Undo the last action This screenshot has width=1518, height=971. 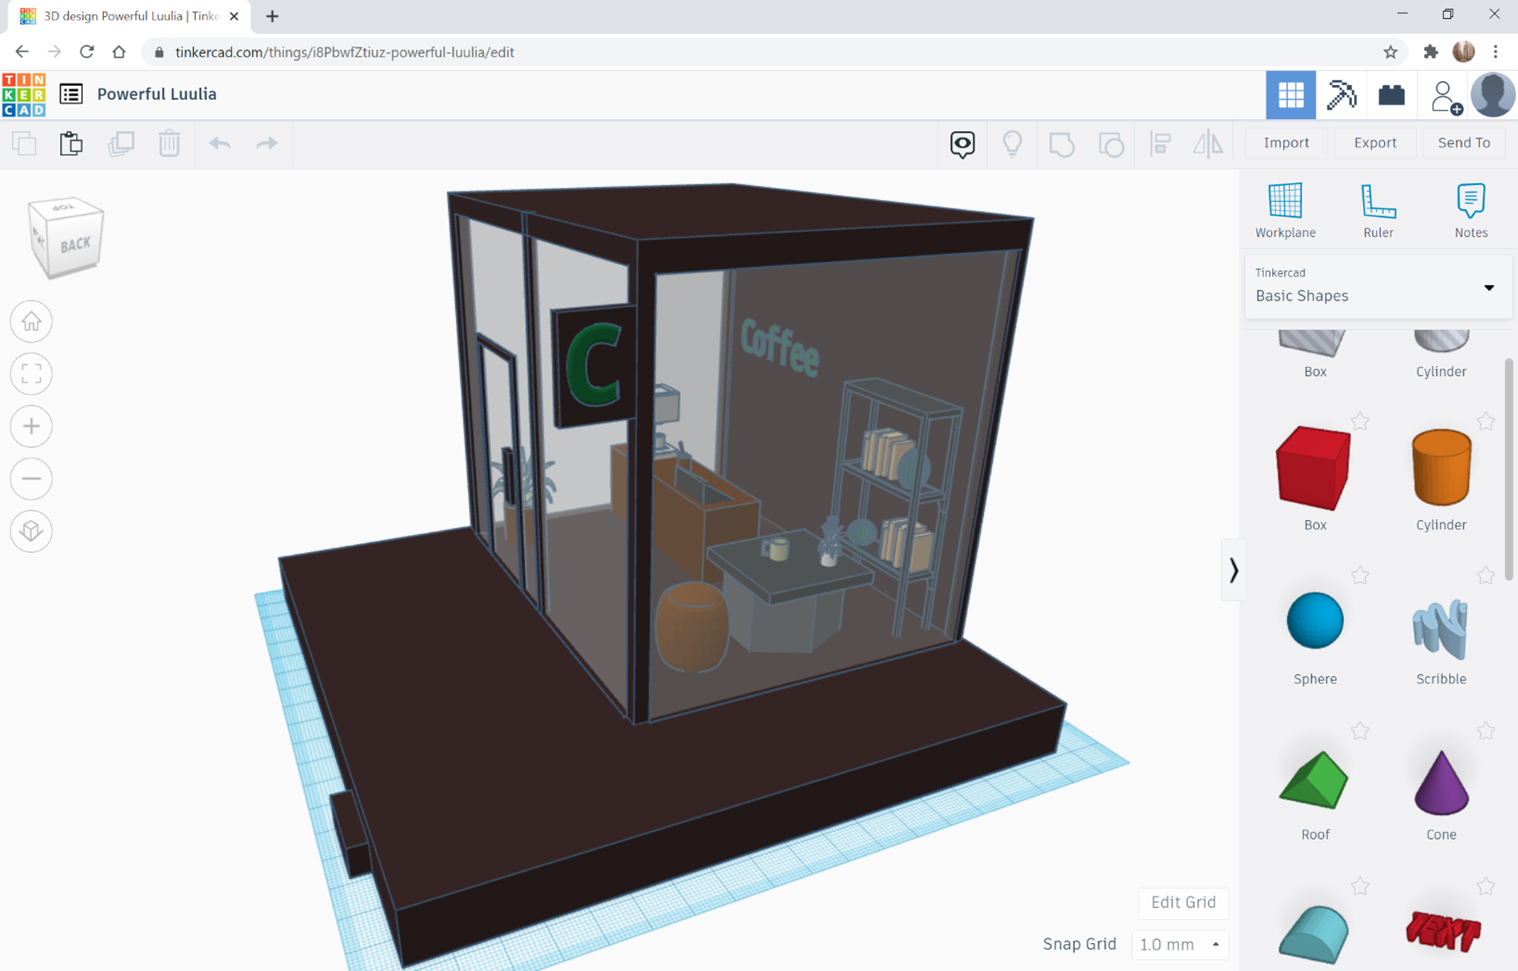[219, 144]
